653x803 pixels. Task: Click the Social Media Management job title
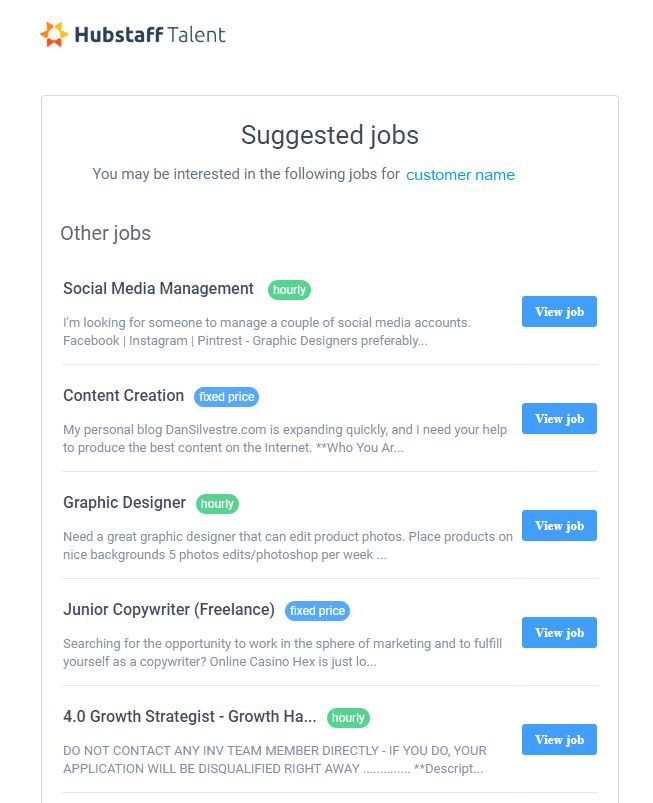(158, 289)
